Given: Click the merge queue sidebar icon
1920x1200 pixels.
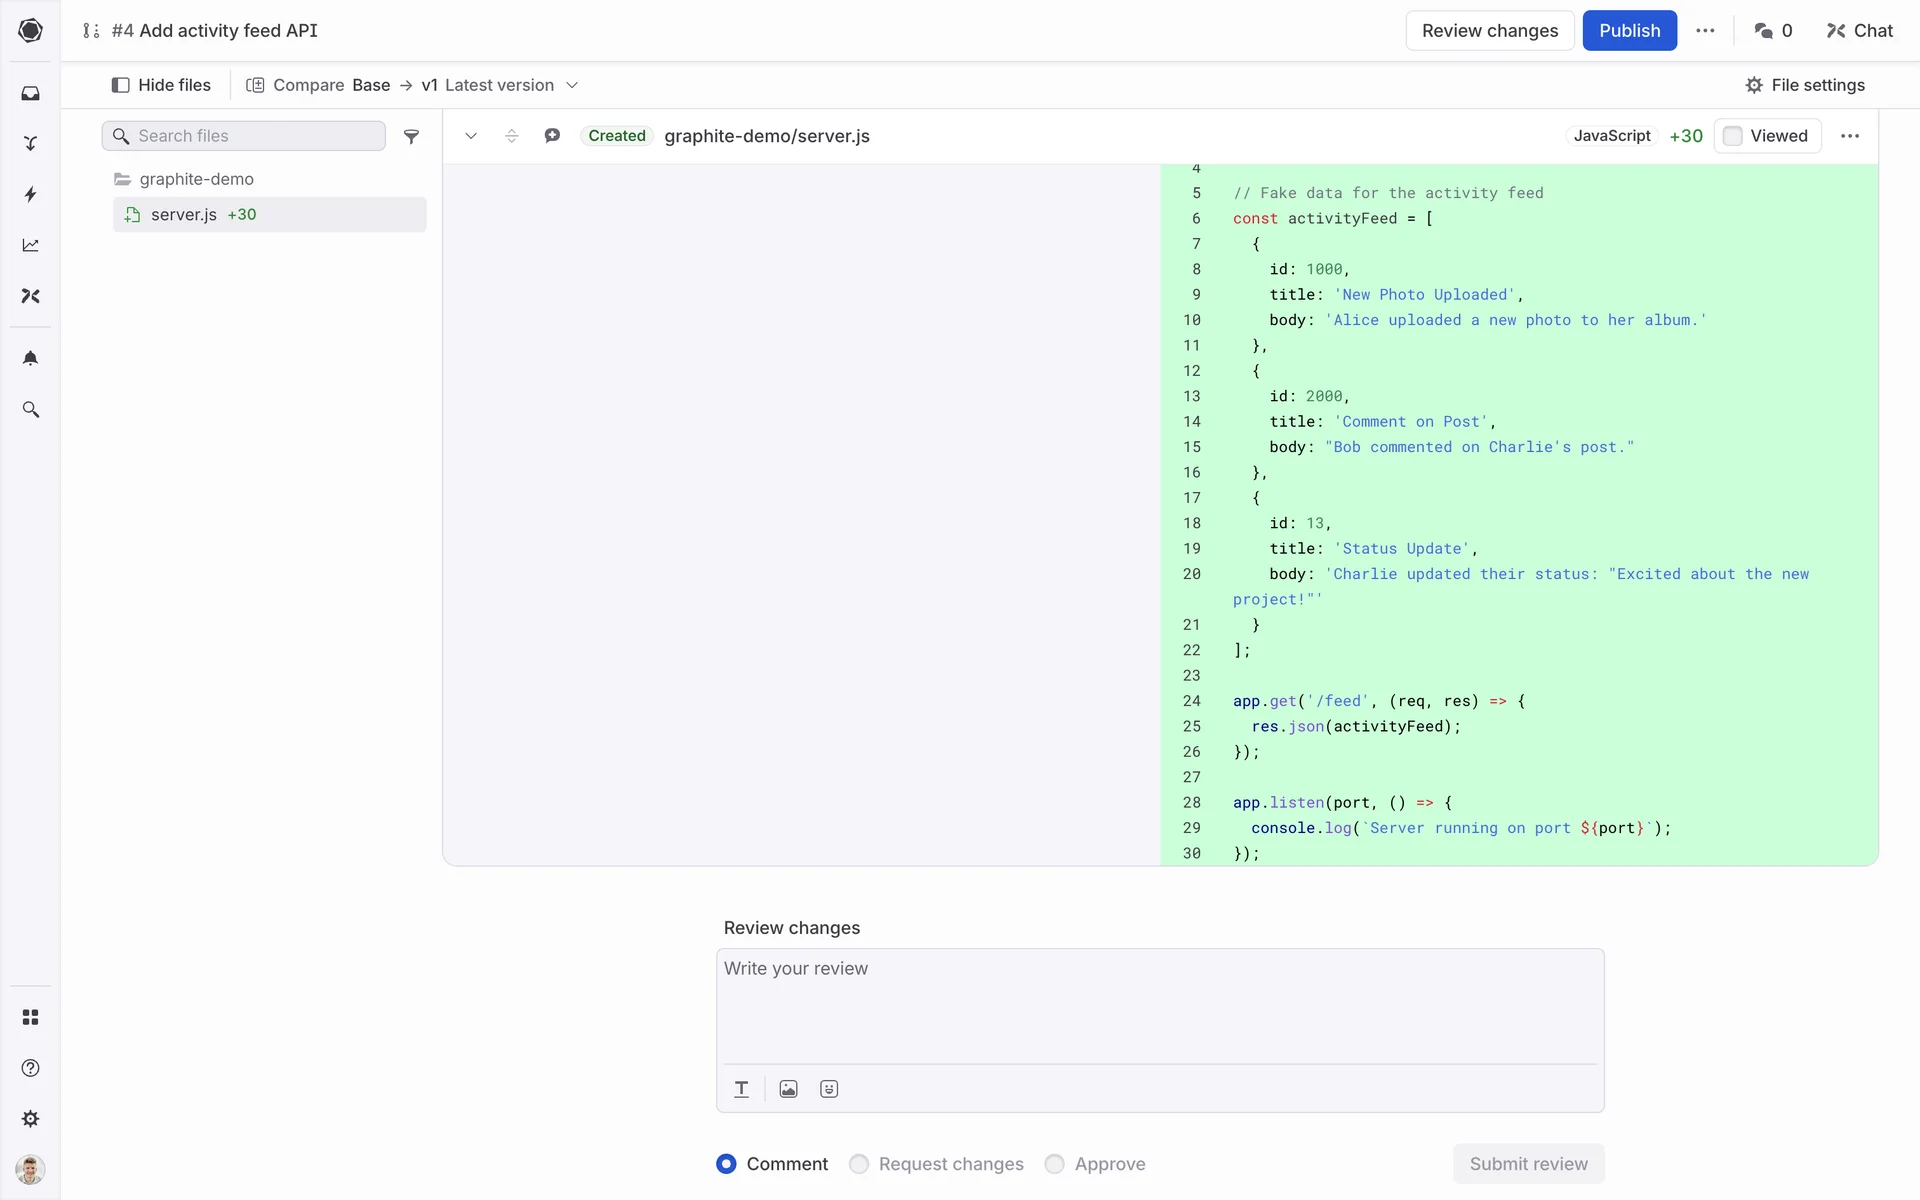Looking at the screenshot, I should pos(30,143).
